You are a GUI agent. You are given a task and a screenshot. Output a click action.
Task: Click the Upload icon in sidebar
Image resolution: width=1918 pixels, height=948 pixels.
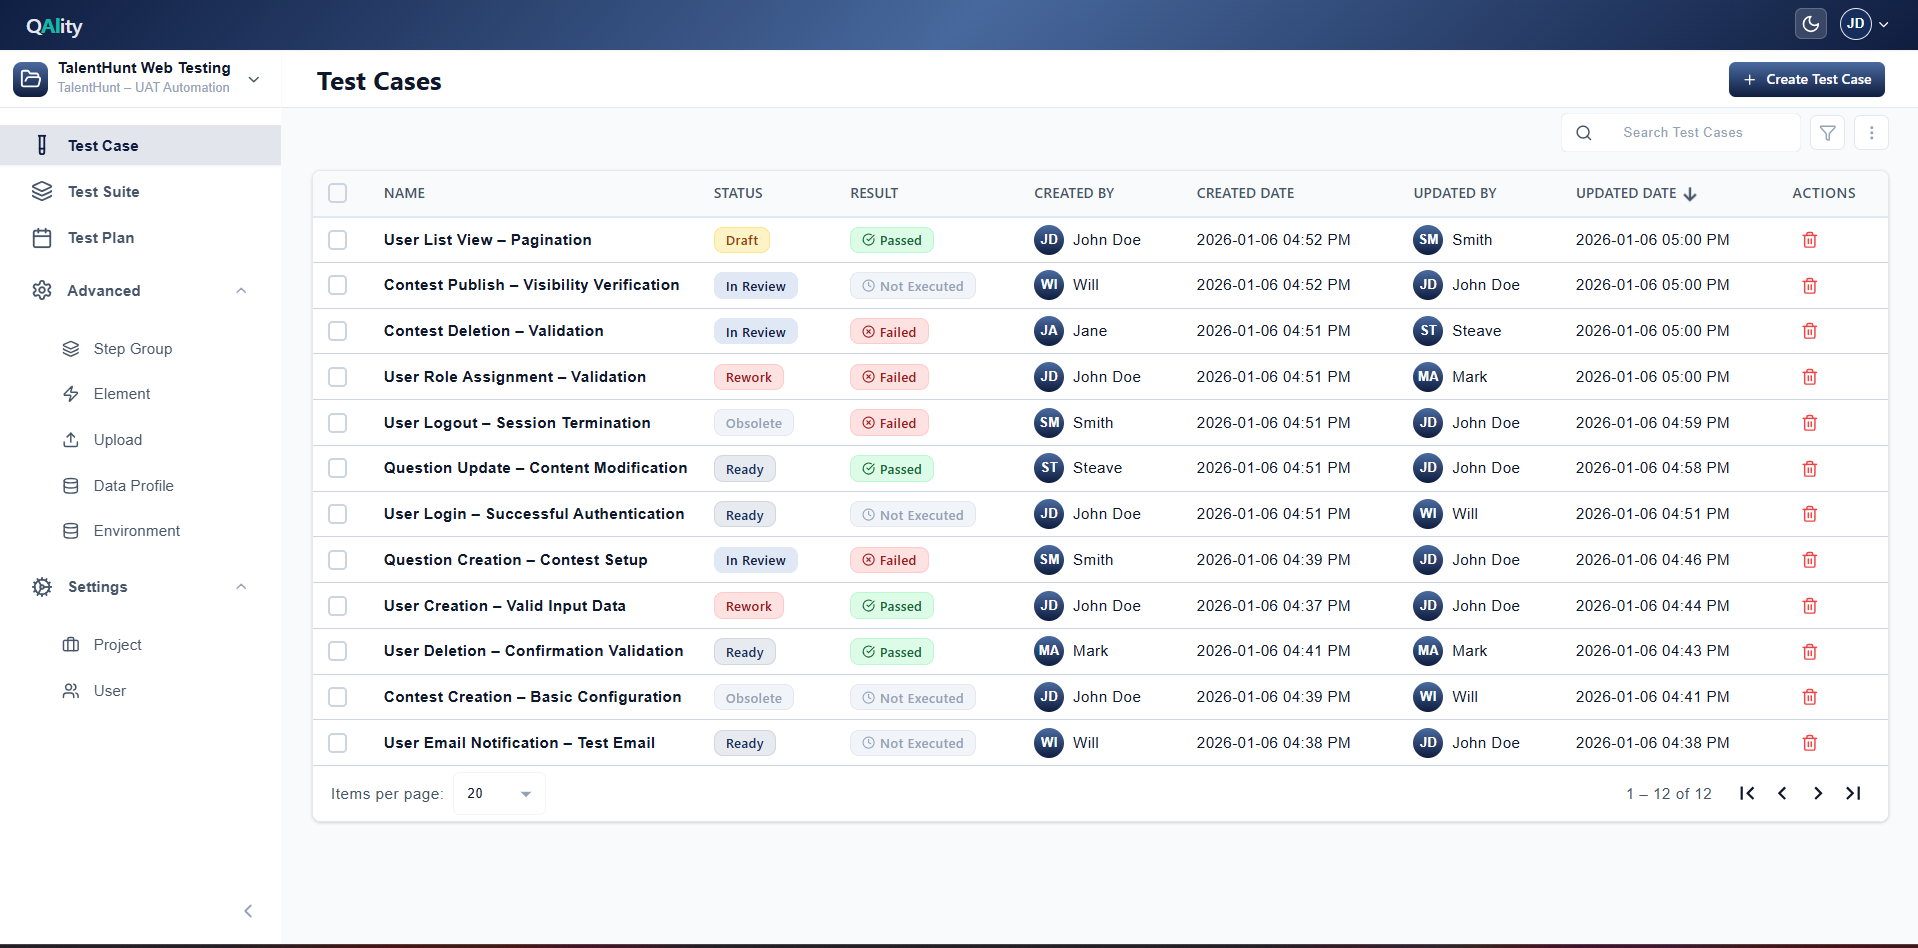[x=70, y=439]
